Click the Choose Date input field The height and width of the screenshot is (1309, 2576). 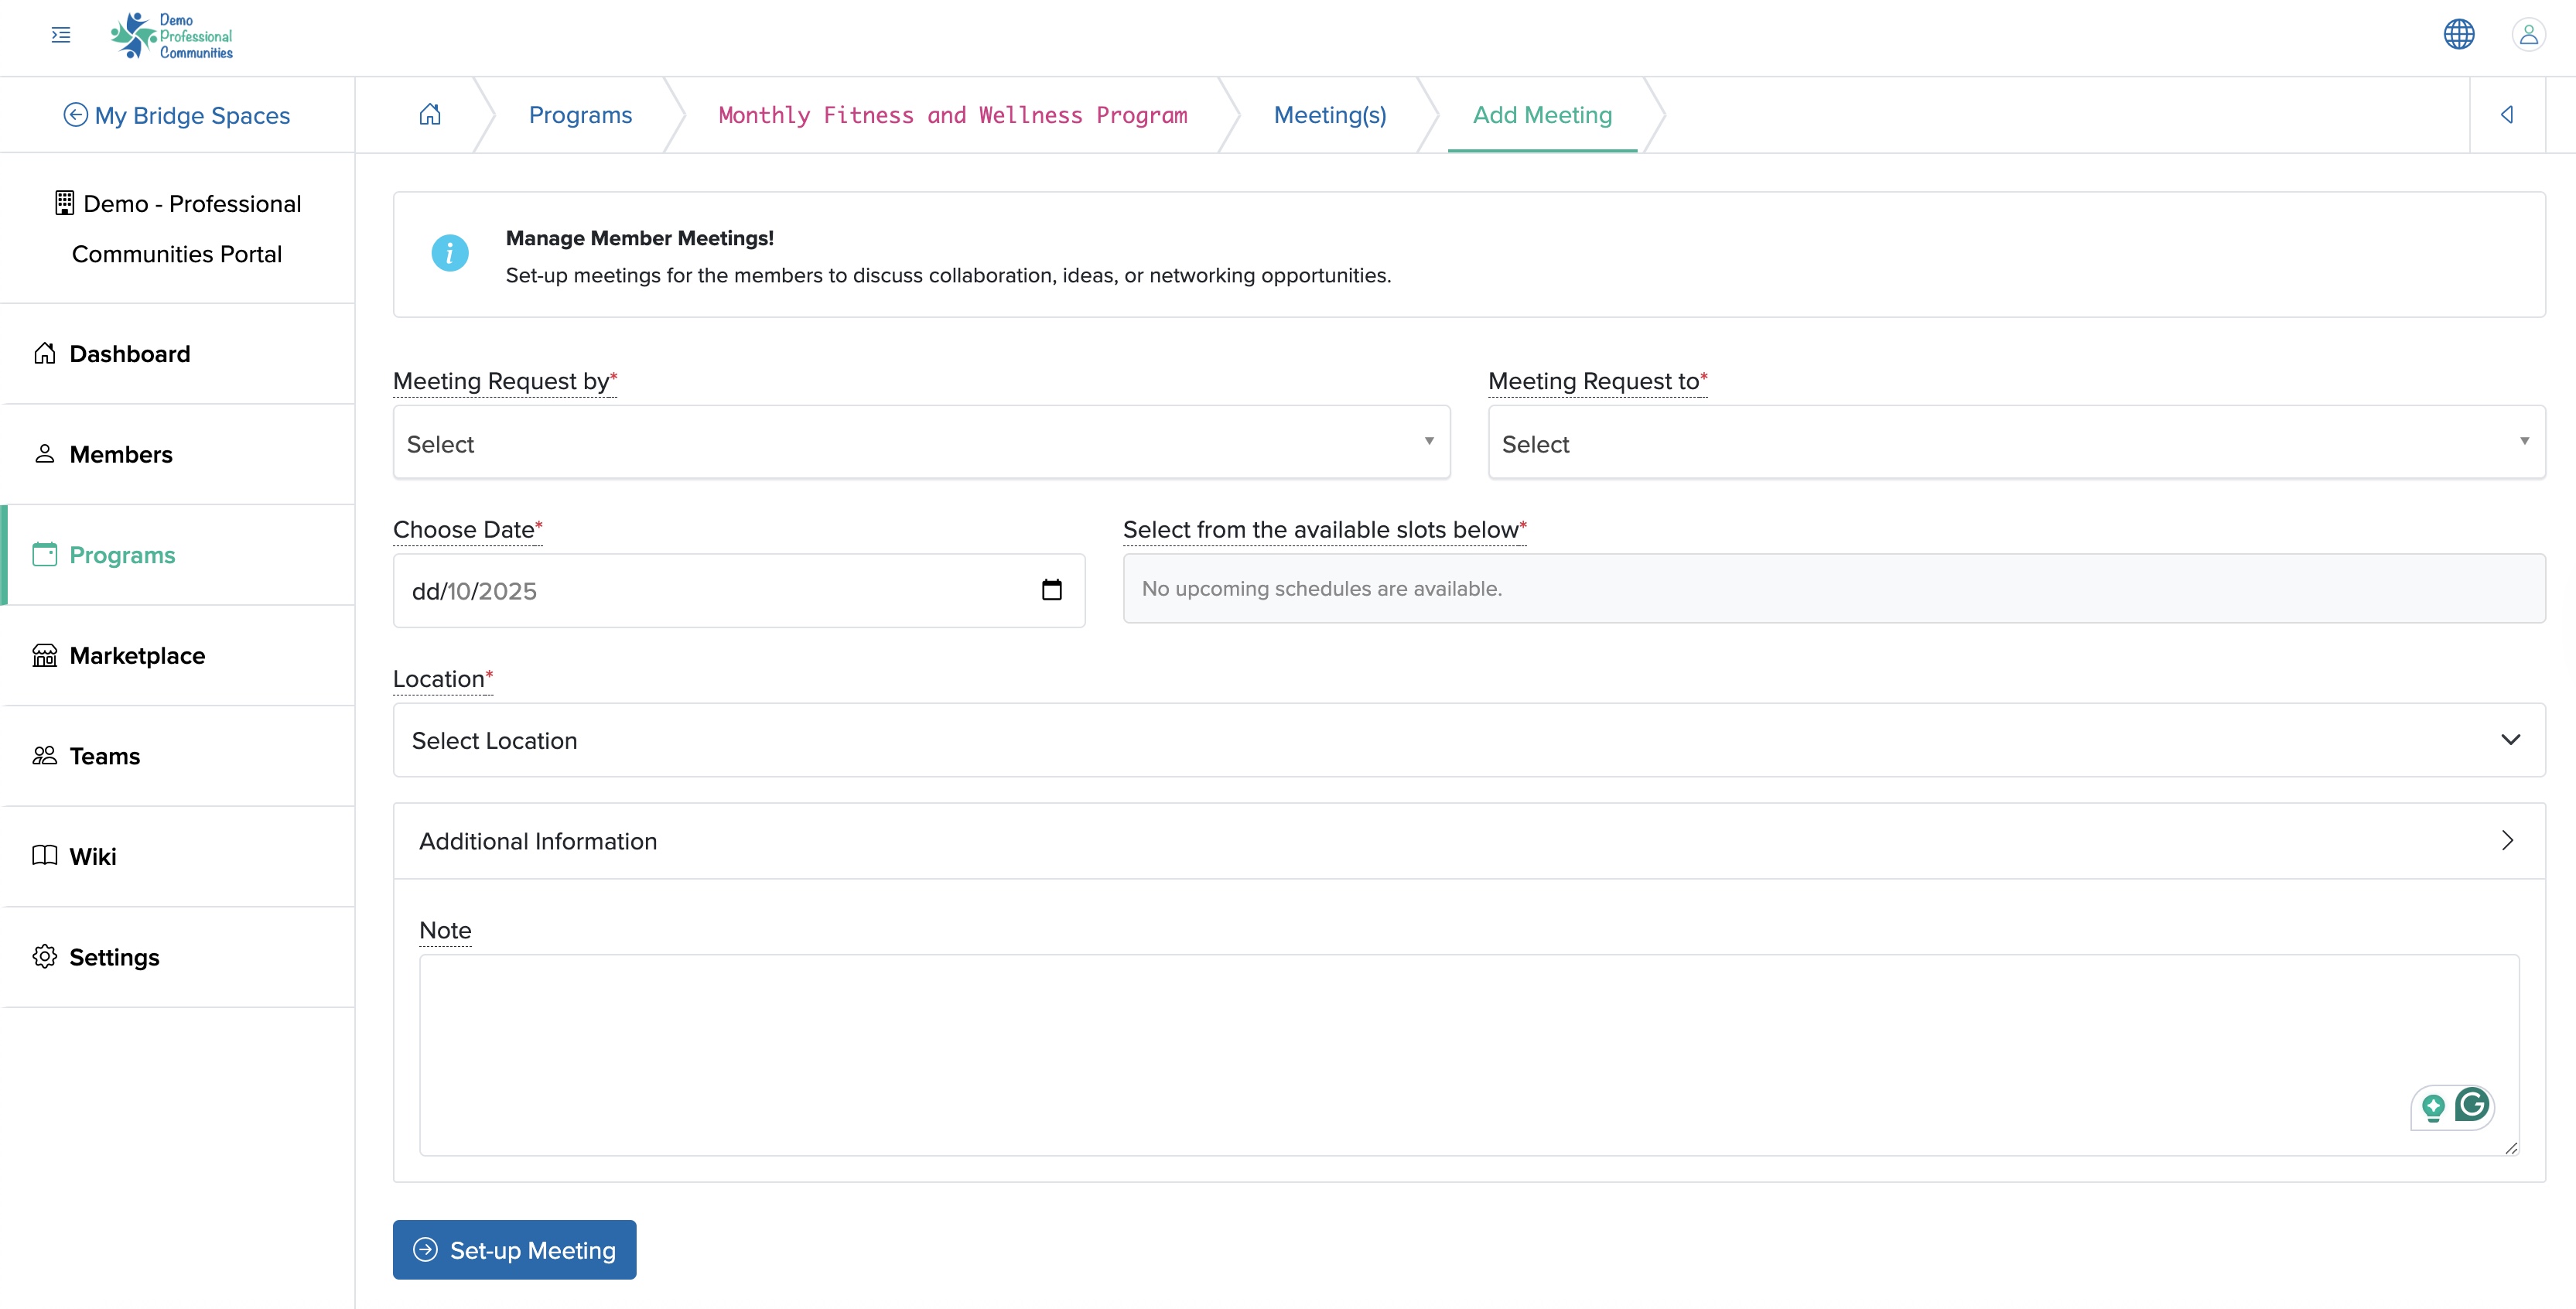(739, 591)
